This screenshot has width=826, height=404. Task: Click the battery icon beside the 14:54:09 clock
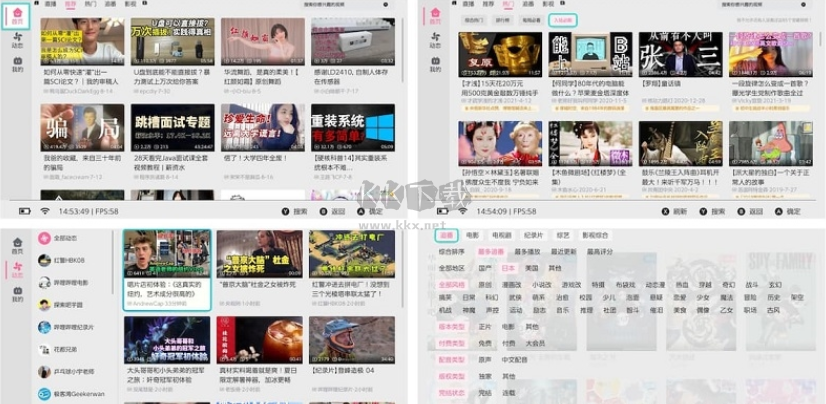(x=443, y=211)
